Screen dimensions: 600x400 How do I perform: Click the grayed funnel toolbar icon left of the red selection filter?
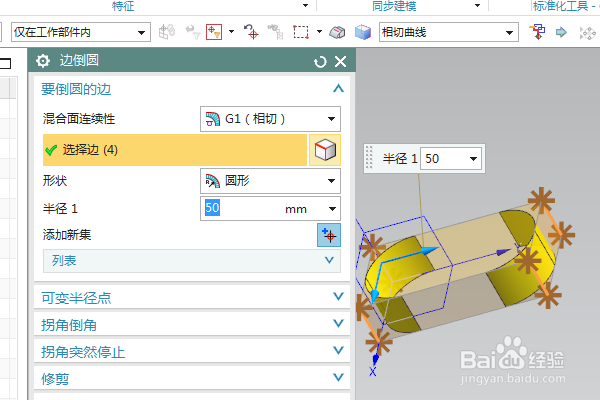pyautogui.click(x=192, y=32)
